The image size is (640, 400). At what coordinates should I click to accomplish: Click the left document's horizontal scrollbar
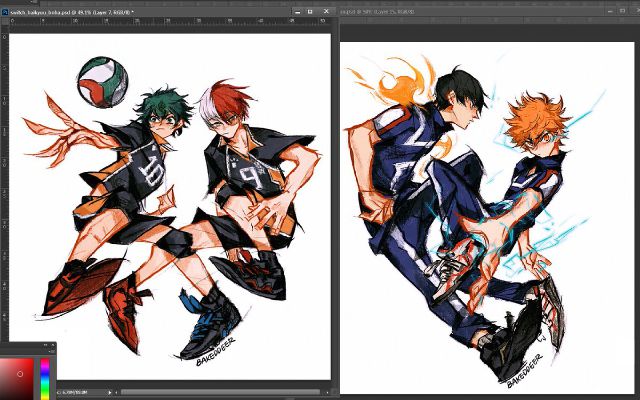(222, 393)
